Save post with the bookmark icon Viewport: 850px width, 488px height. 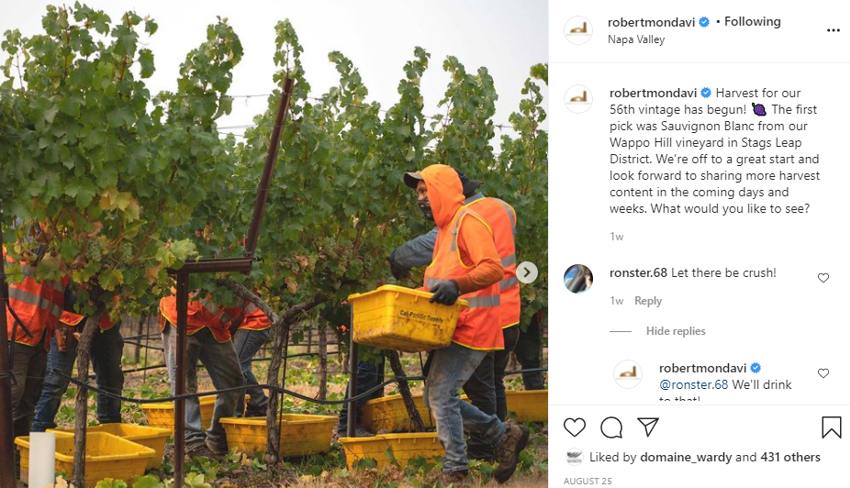pyautogui.click(x=831, y=427)
